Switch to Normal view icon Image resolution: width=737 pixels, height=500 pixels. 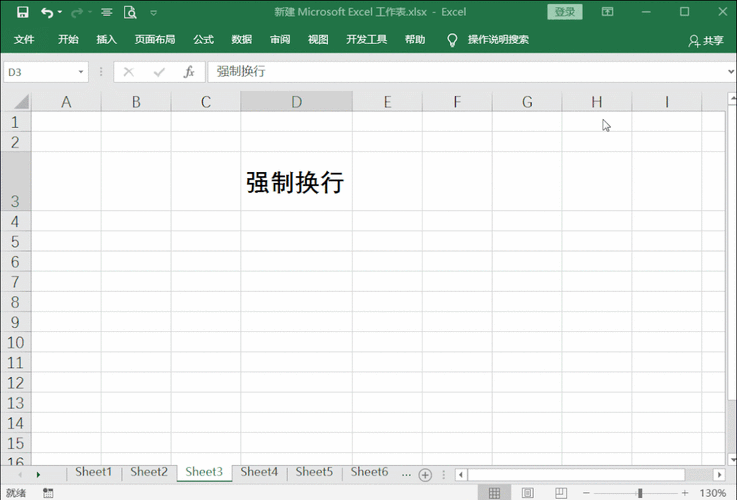[494, 492]
